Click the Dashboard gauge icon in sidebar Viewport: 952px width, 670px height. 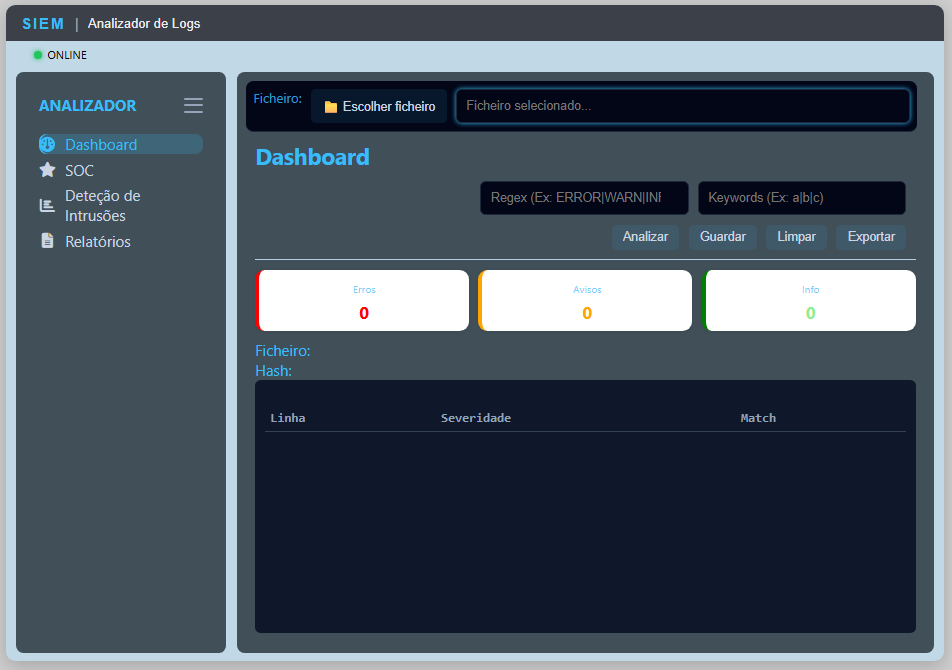(47, 144)
